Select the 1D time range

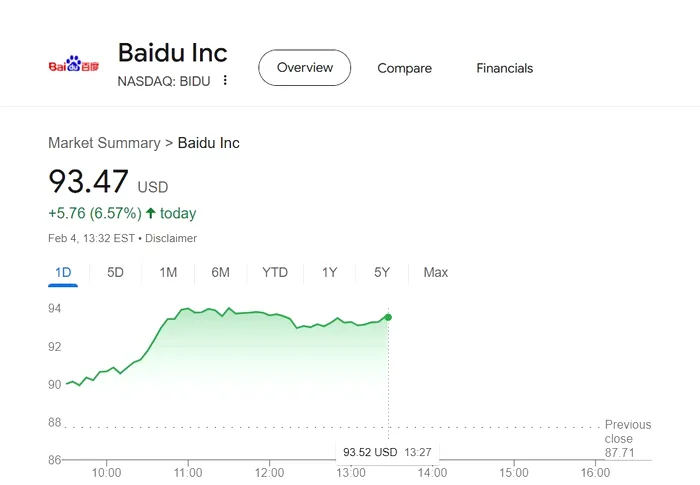63,272
